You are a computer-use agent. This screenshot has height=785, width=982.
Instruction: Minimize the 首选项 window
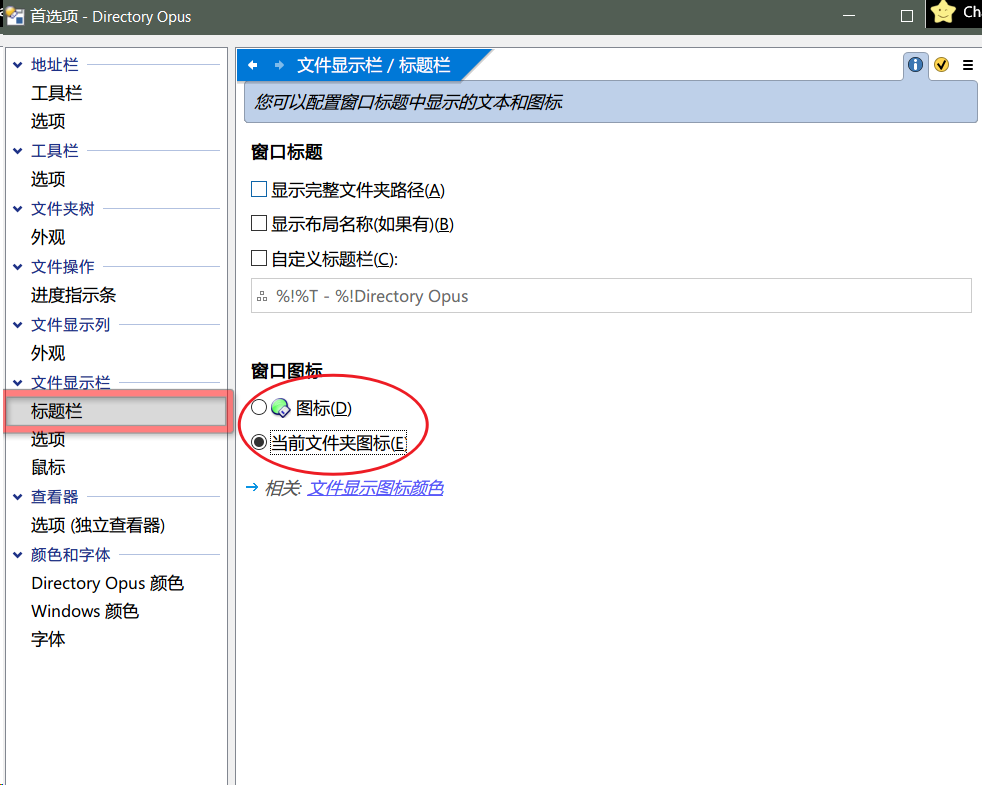(x=849, y=16)
